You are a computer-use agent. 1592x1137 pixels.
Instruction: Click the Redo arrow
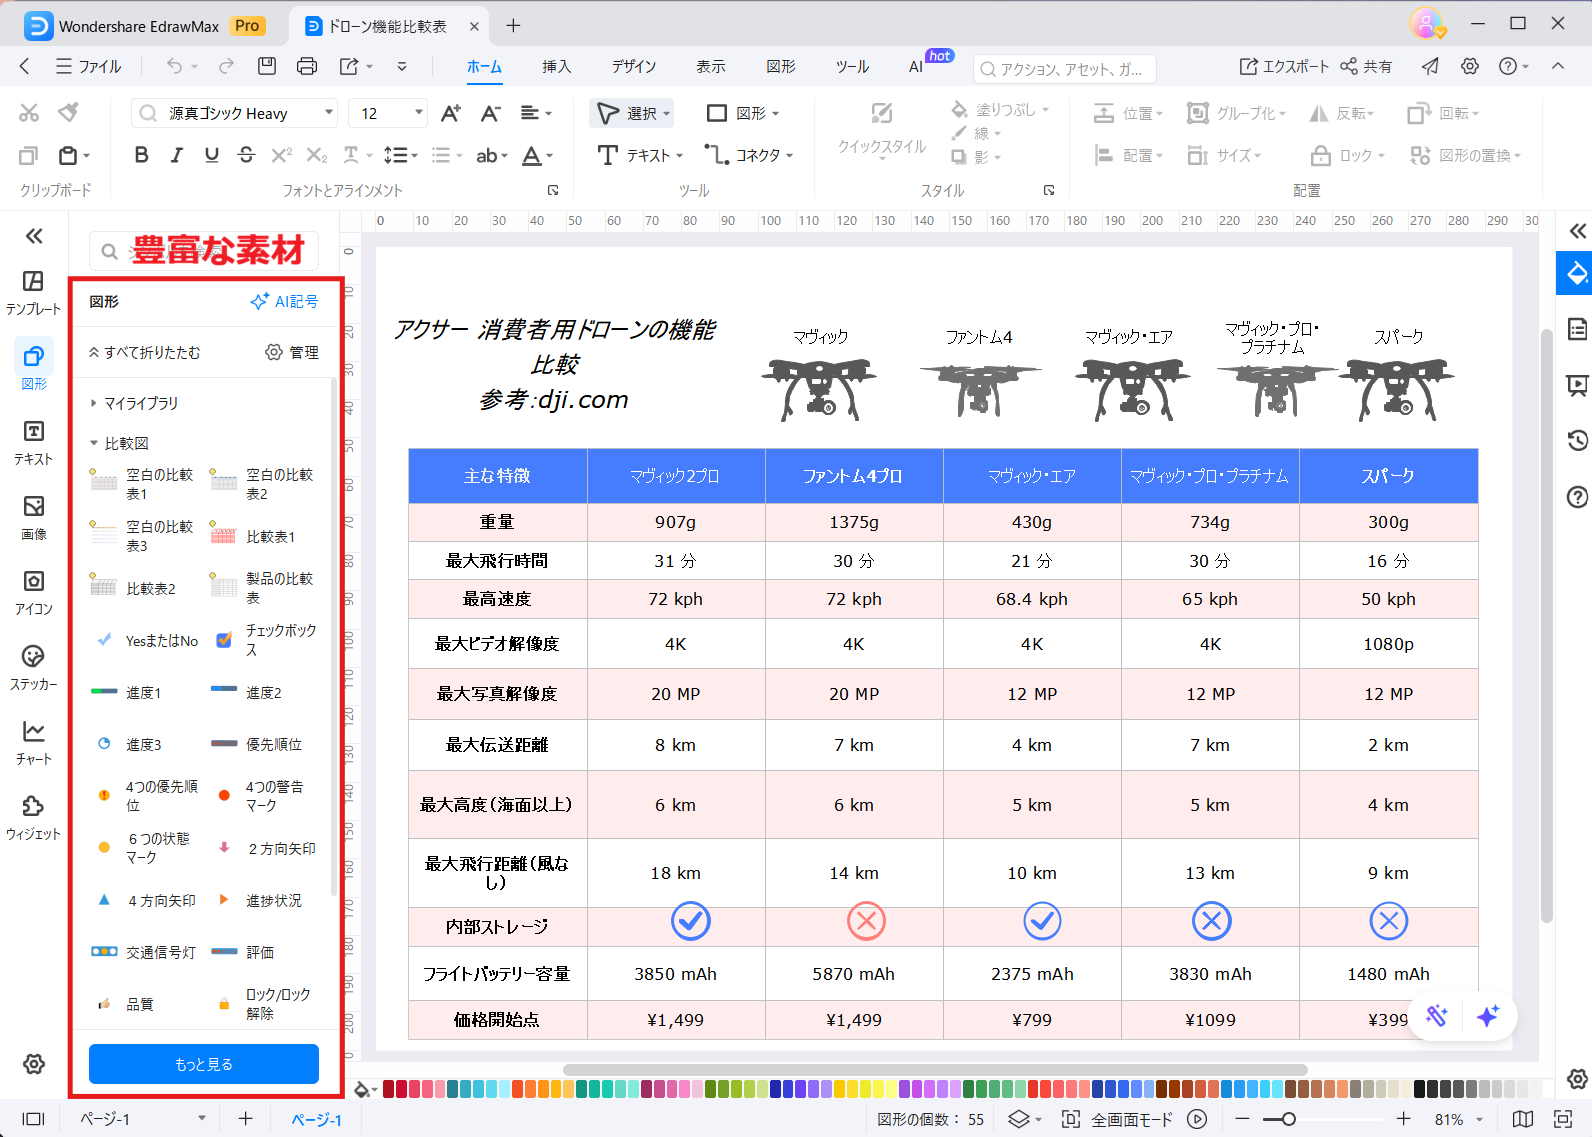227,66
